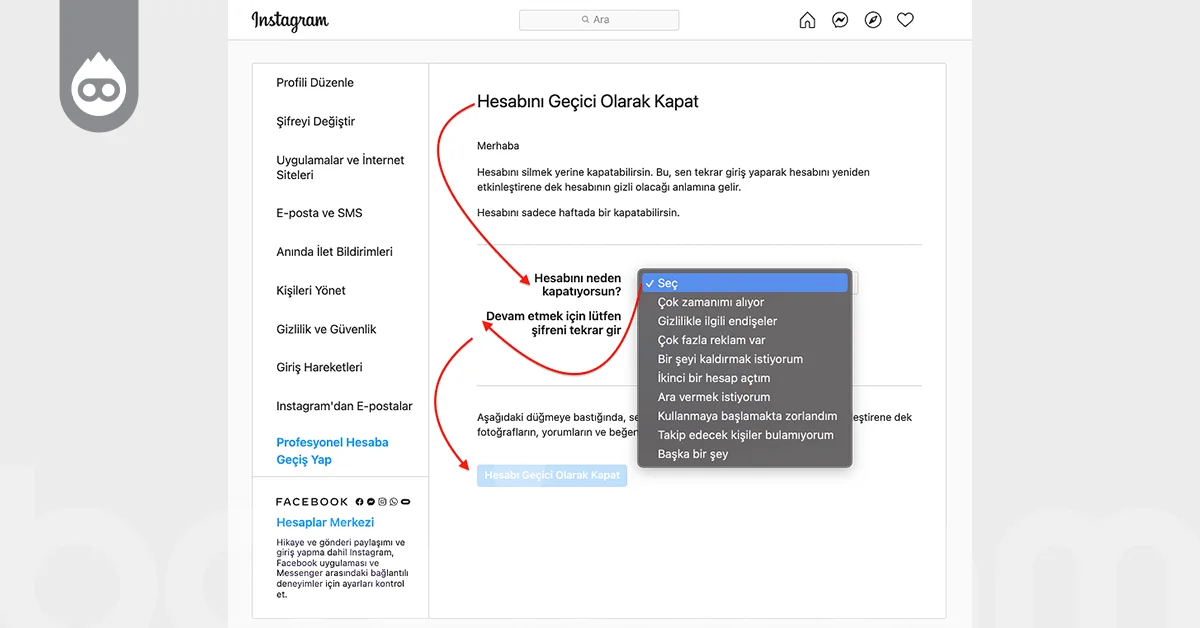
Task: Click the heart activity icon
Action: coord(905,19)
